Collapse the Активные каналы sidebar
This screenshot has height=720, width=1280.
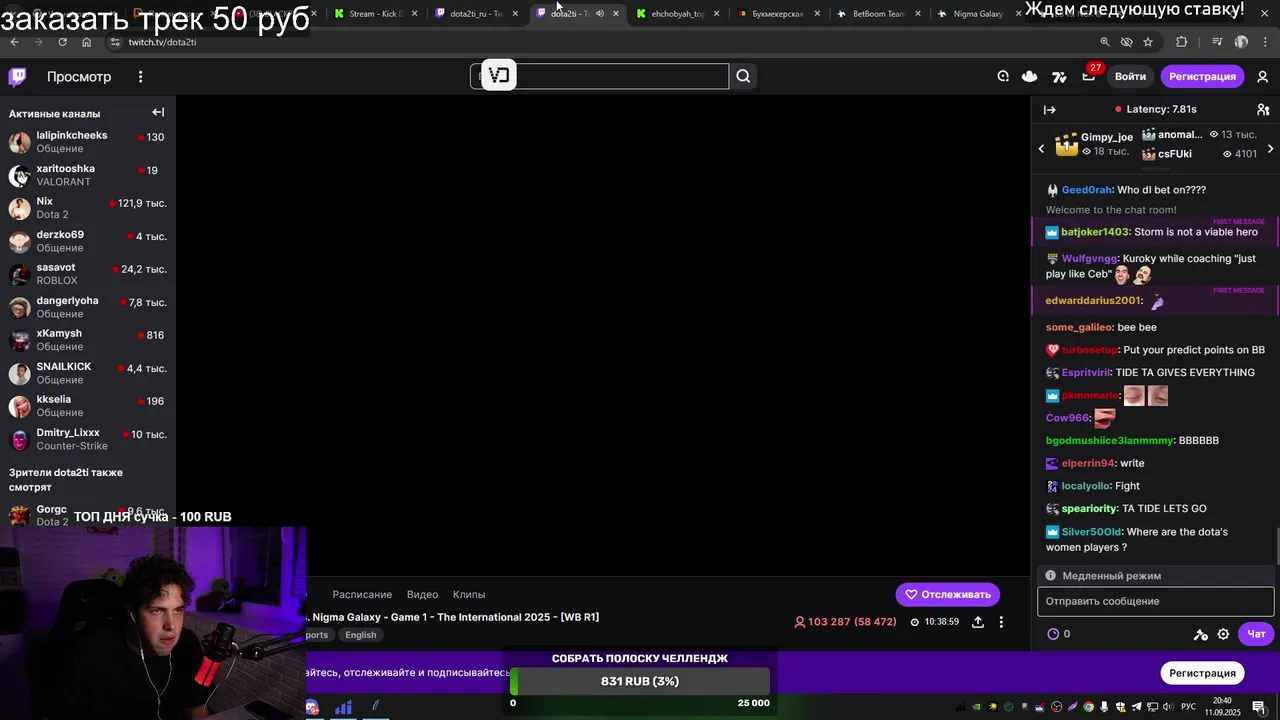(158, 113)
